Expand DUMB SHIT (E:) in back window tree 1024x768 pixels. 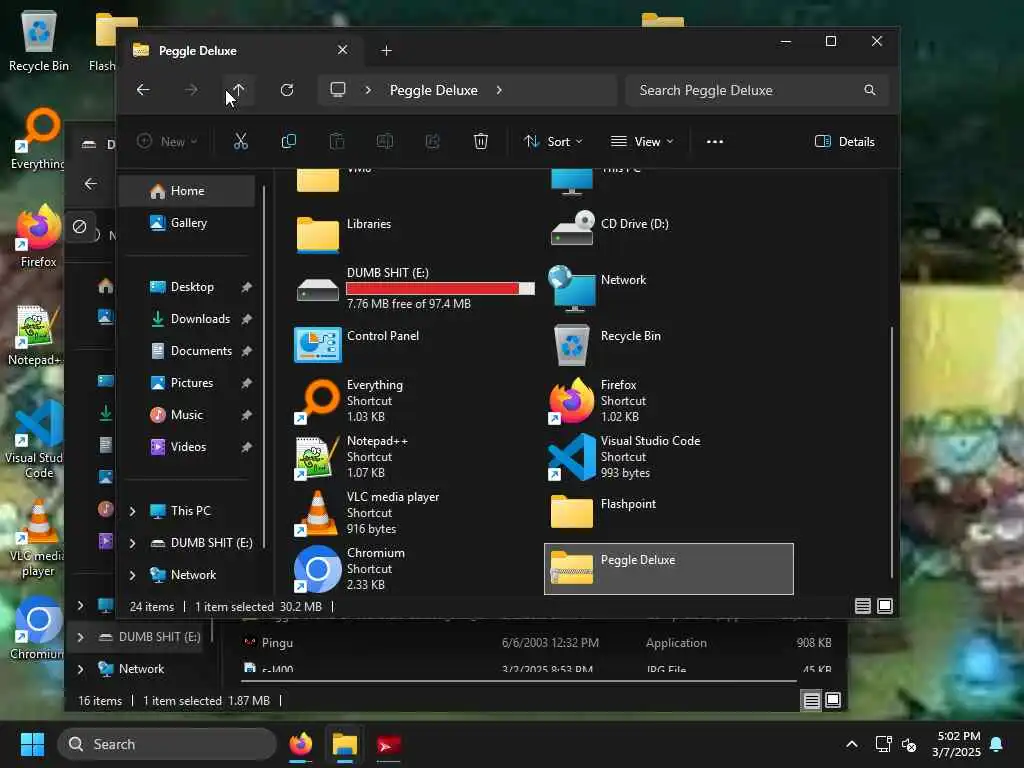[x=80, y=637]
